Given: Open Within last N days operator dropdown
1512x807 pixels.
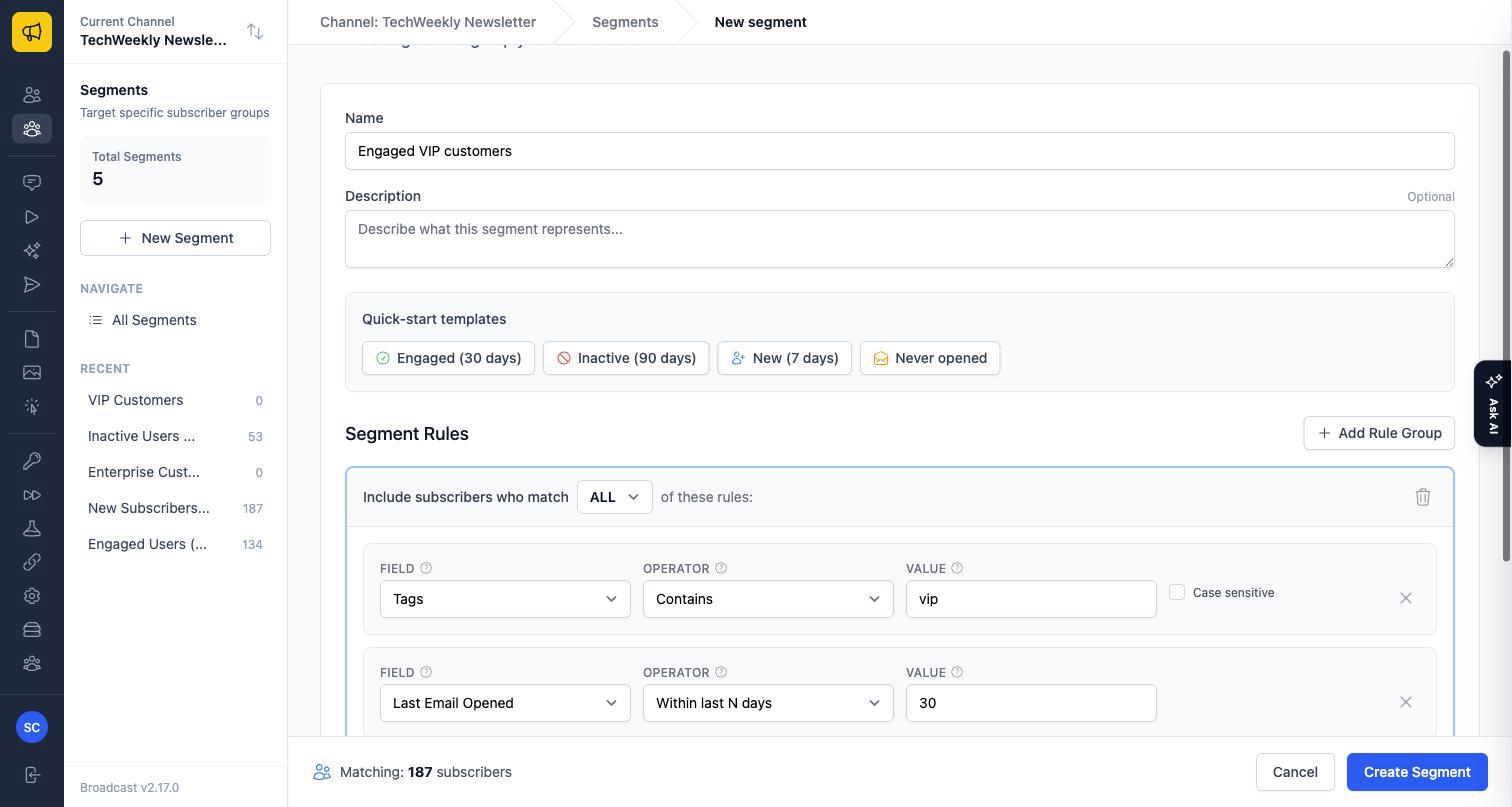Looking at the screenshot, I should tap(768, 703).
